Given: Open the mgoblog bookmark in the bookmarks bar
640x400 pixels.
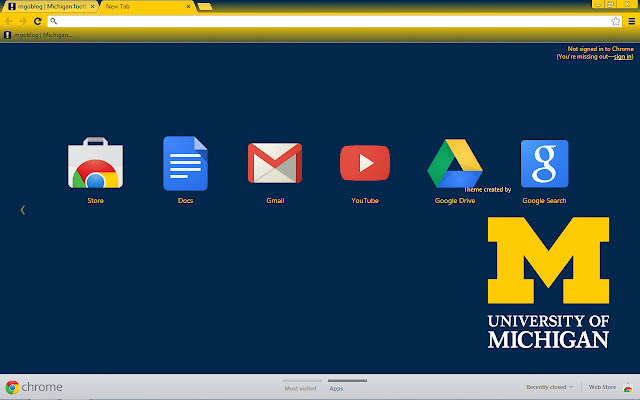Looking at the screenshot, I should coord(38,35).
